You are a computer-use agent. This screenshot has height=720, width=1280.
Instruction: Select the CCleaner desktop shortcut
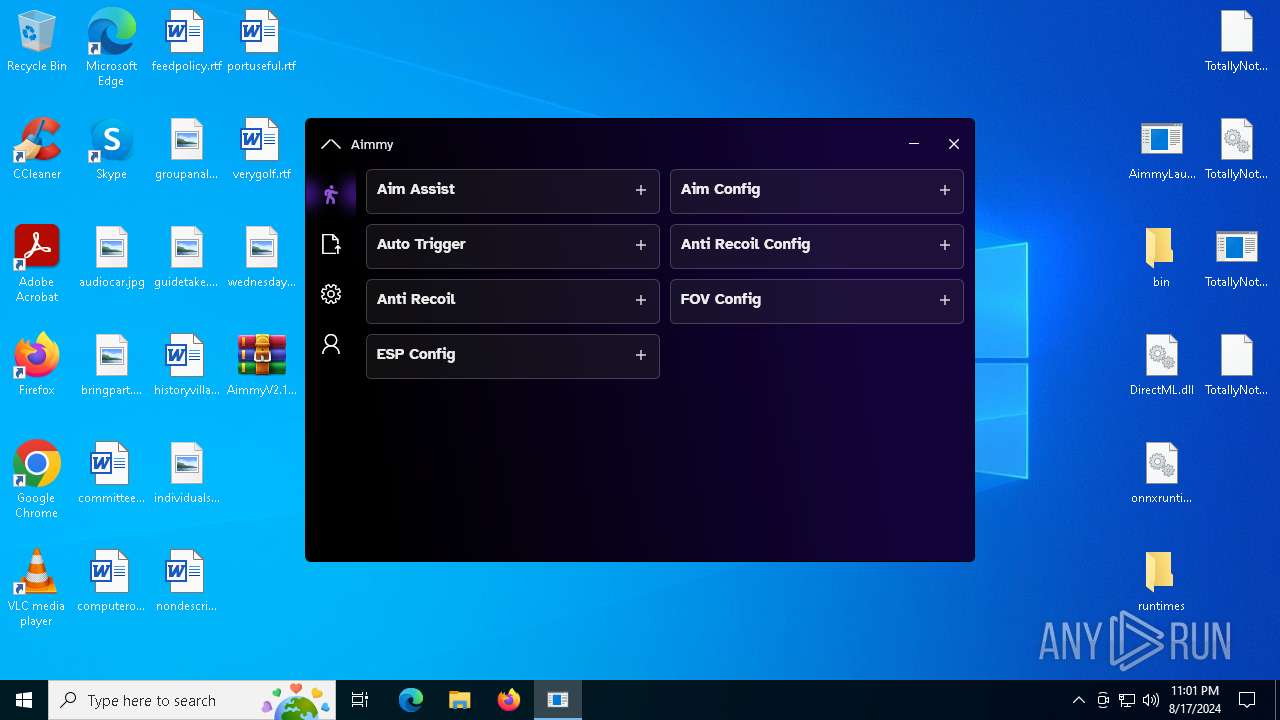point(37,150)
